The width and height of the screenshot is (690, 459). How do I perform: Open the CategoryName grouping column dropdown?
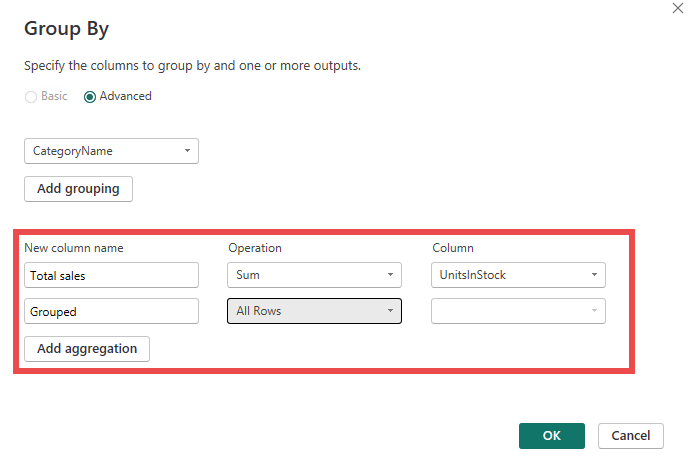coord(110,151)
